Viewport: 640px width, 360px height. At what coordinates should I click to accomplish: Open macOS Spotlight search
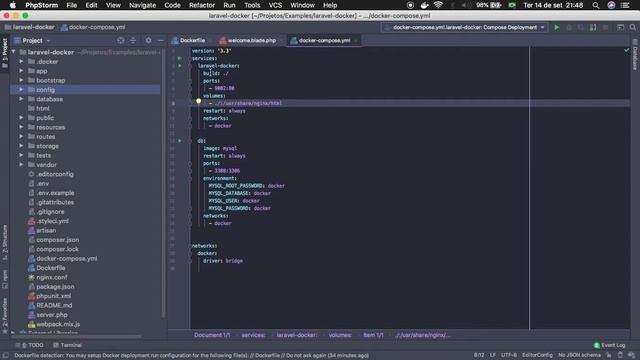click(596, 5)
